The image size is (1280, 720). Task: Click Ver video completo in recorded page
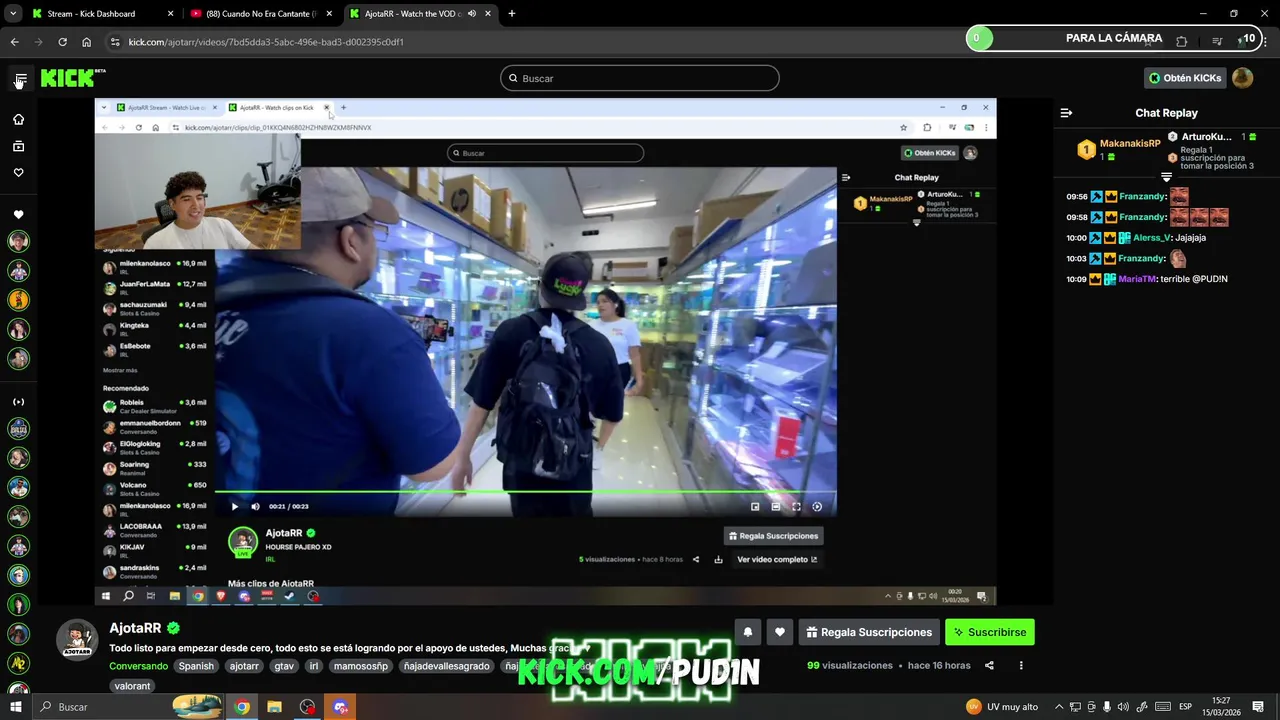tap(777, 559)
